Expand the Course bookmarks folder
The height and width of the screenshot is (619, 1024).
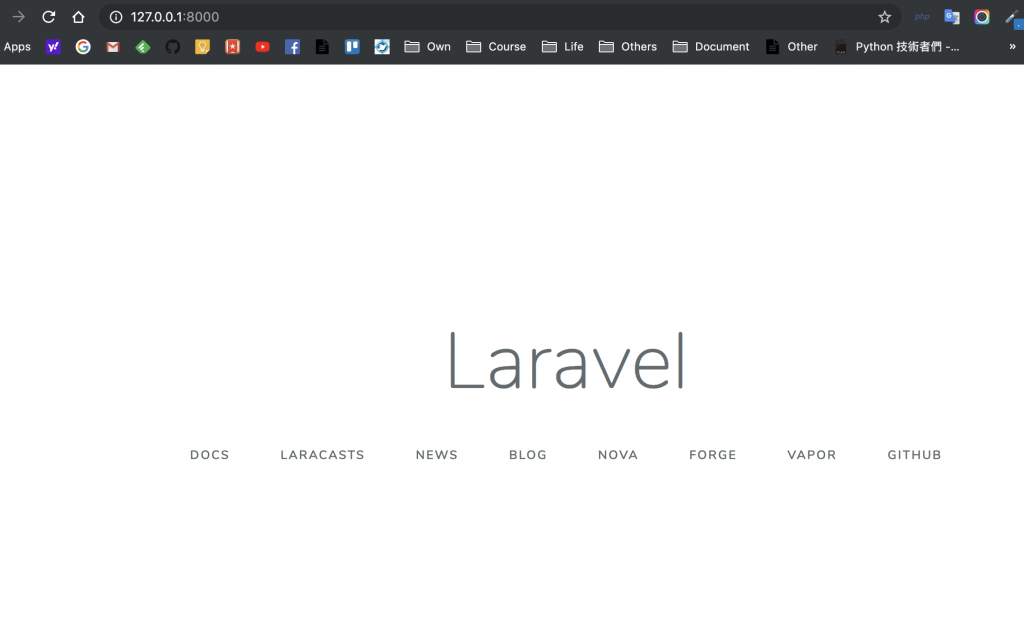496,46
